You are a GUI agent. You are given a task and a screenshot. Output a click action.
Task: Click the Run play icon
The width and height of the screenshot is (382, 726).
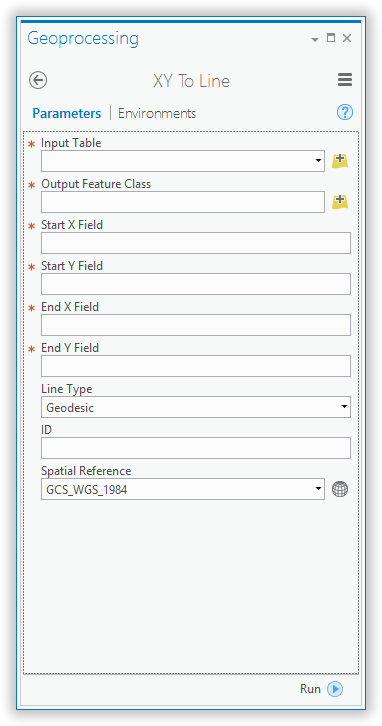[x=335, y=689]
